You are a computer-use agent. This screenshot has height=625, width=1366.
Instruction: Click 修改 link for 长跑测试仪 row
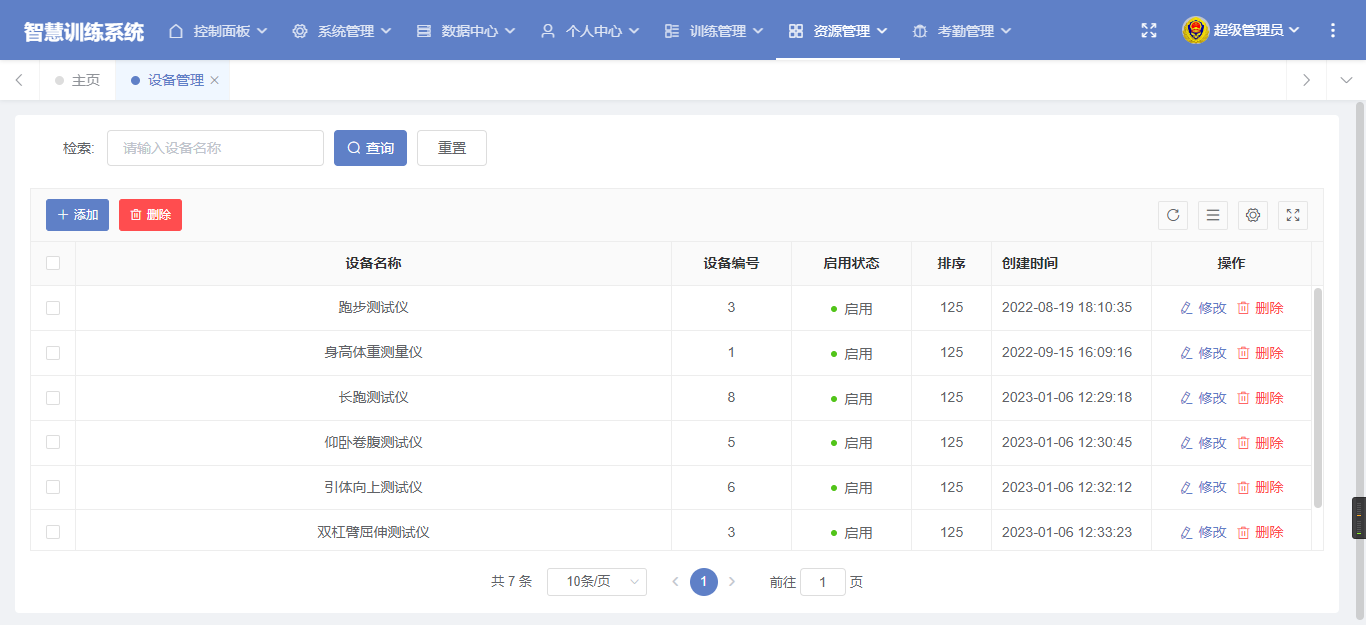[1203, 398]
